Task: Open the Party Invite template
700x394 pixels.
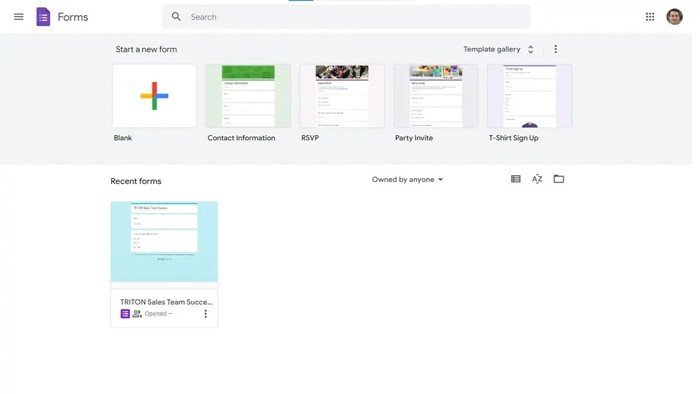Action: pyautogui.click(x=436, y=96)
